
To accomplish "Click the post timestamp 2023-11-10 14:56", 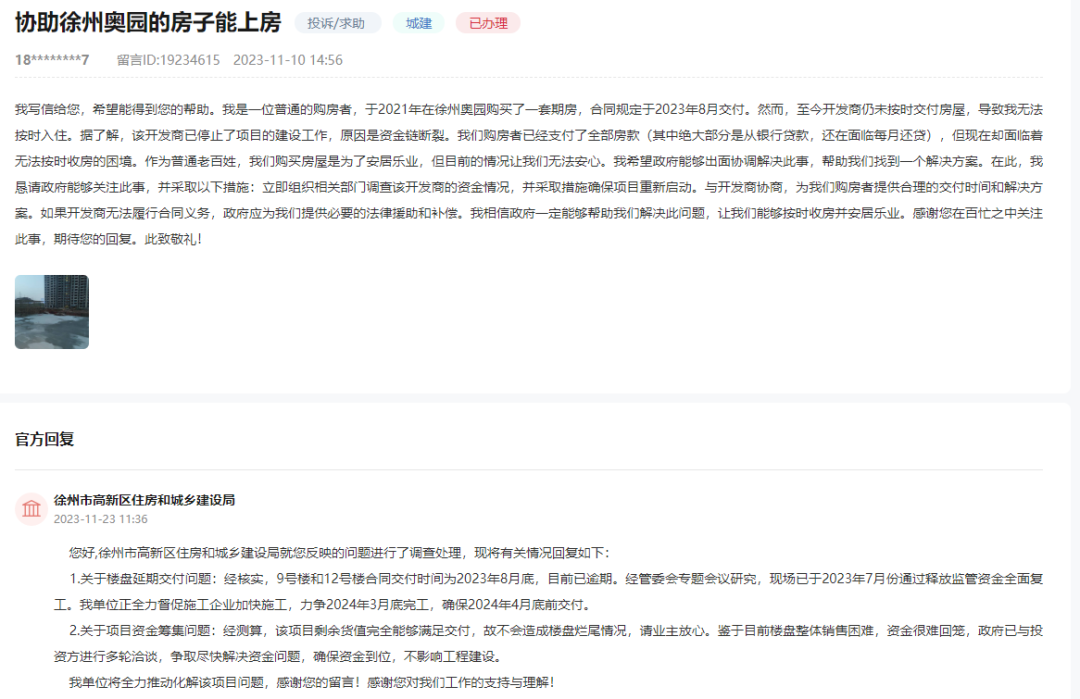I will pos(288,60).
